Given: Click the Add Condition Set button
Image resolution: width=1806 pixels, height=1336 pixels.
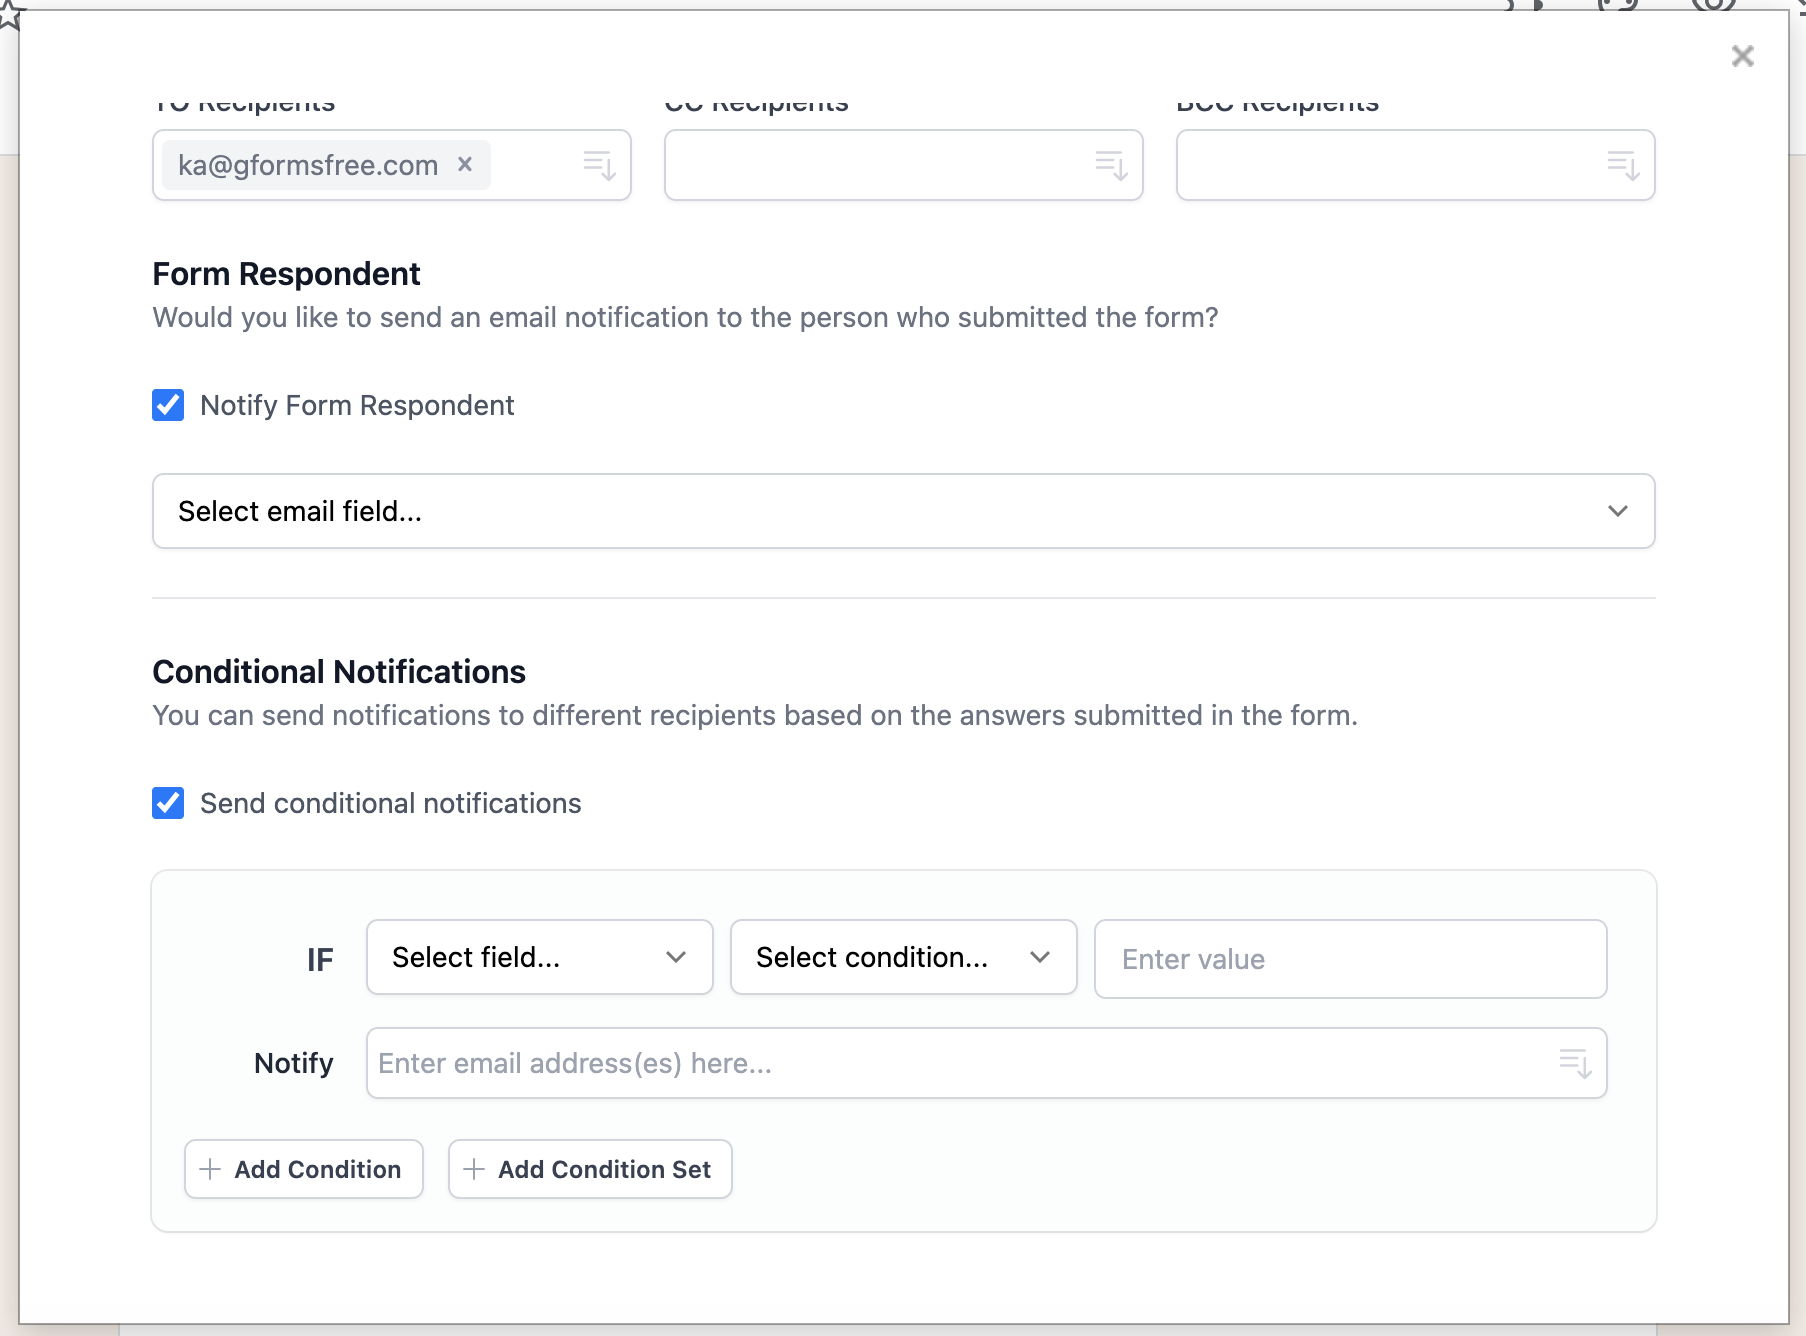Looking at the screenshot, I should pyautogui.click(x=590, y=1169).
